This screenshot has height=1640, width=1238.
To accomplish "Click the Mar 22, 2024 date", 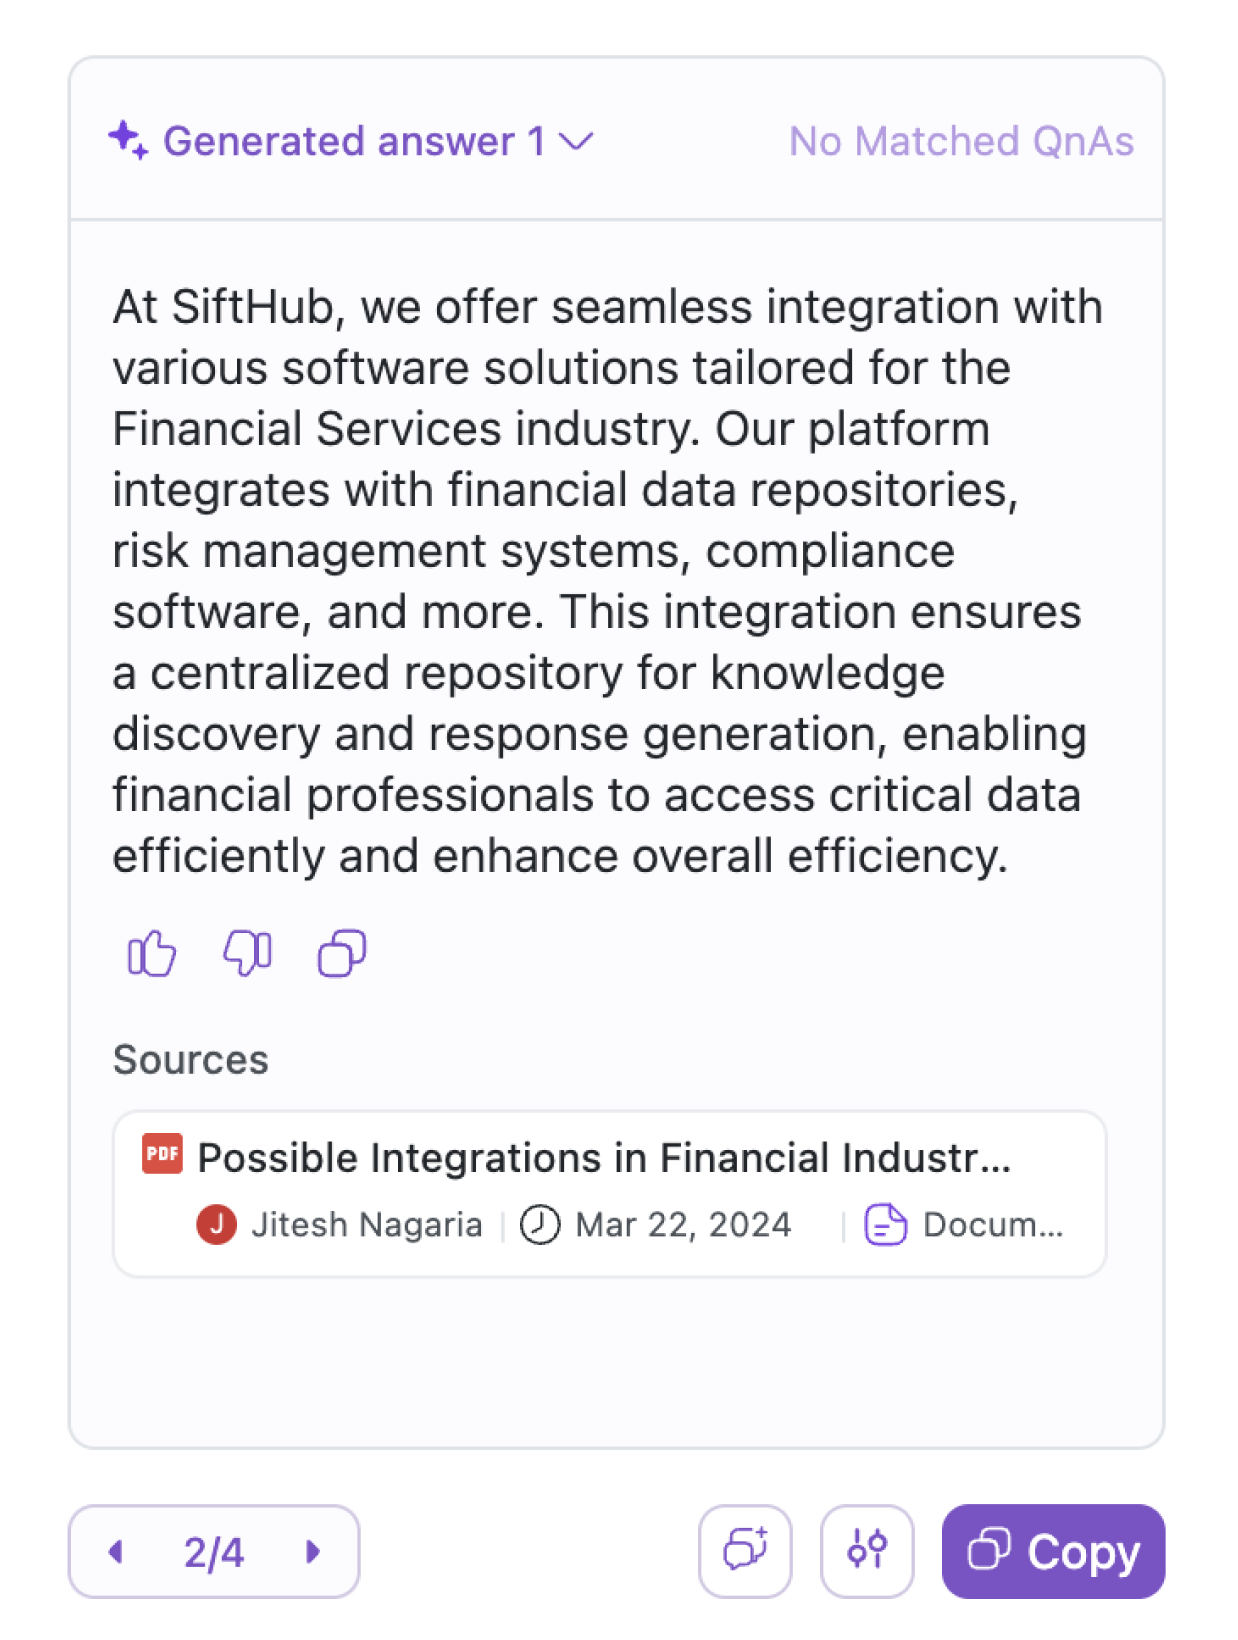I will pyautogui.click(x=683, y=1224).
